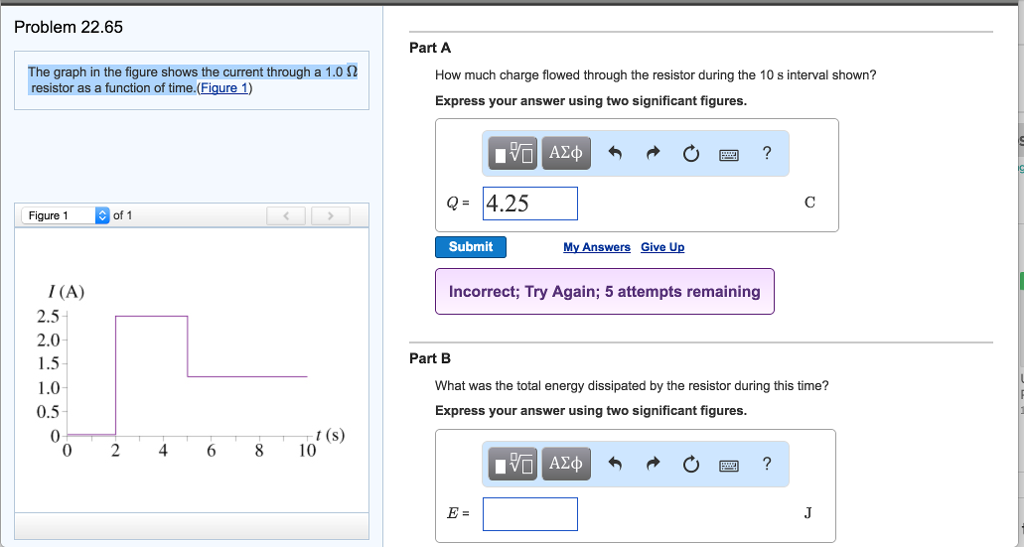Click the reset icon in Part B toolbar
Screen dimensions: 1024x547
[x=691, y=464]
